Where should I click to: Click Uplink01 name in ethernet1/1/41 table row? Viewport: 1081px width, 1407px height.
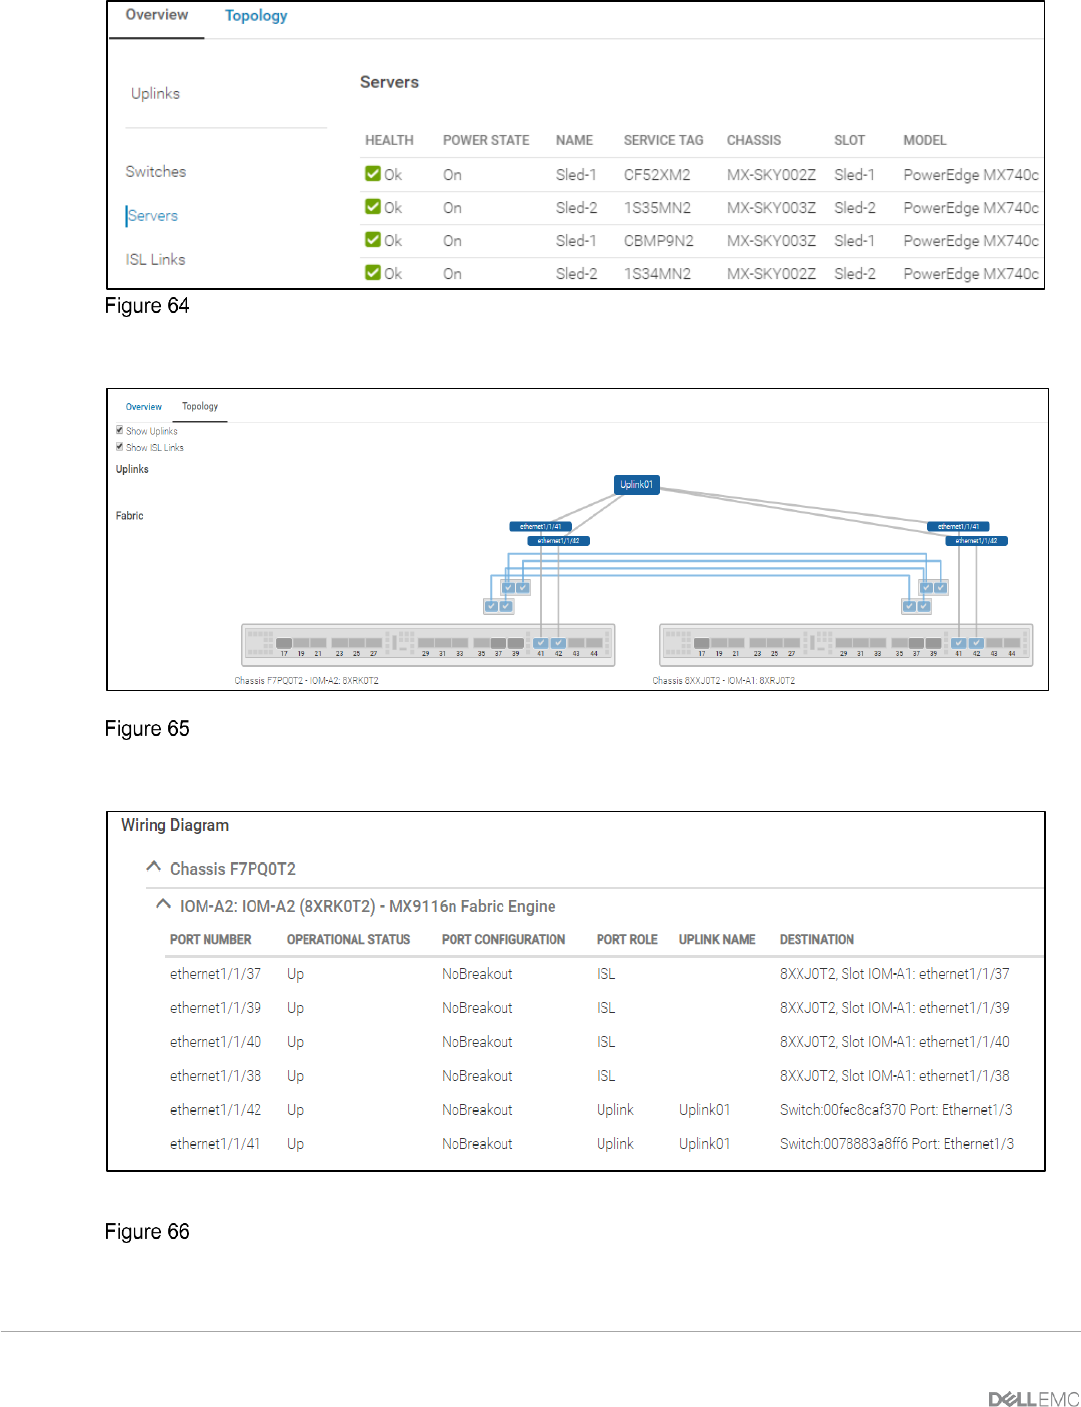coord(704,1144)
